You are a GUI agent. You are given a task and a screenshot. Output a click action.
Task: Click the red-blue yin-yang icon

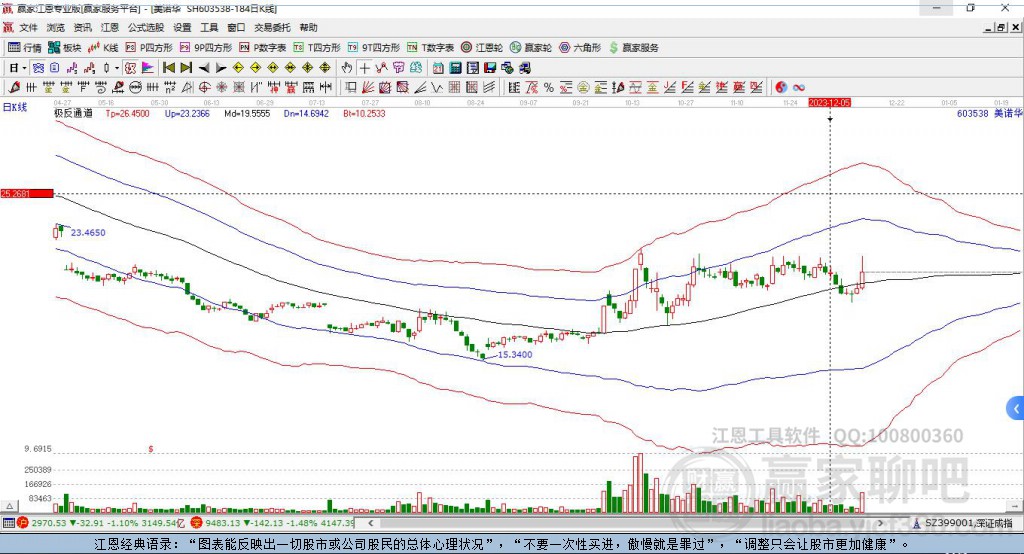click(780, 87)
